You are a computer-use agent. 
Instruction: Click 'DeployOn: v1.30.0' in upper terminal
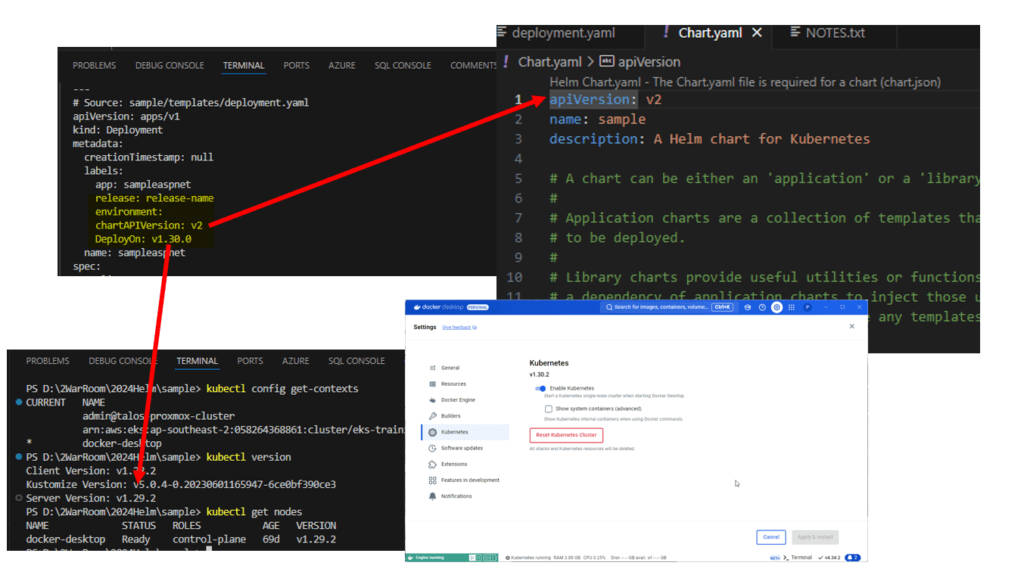143,239
